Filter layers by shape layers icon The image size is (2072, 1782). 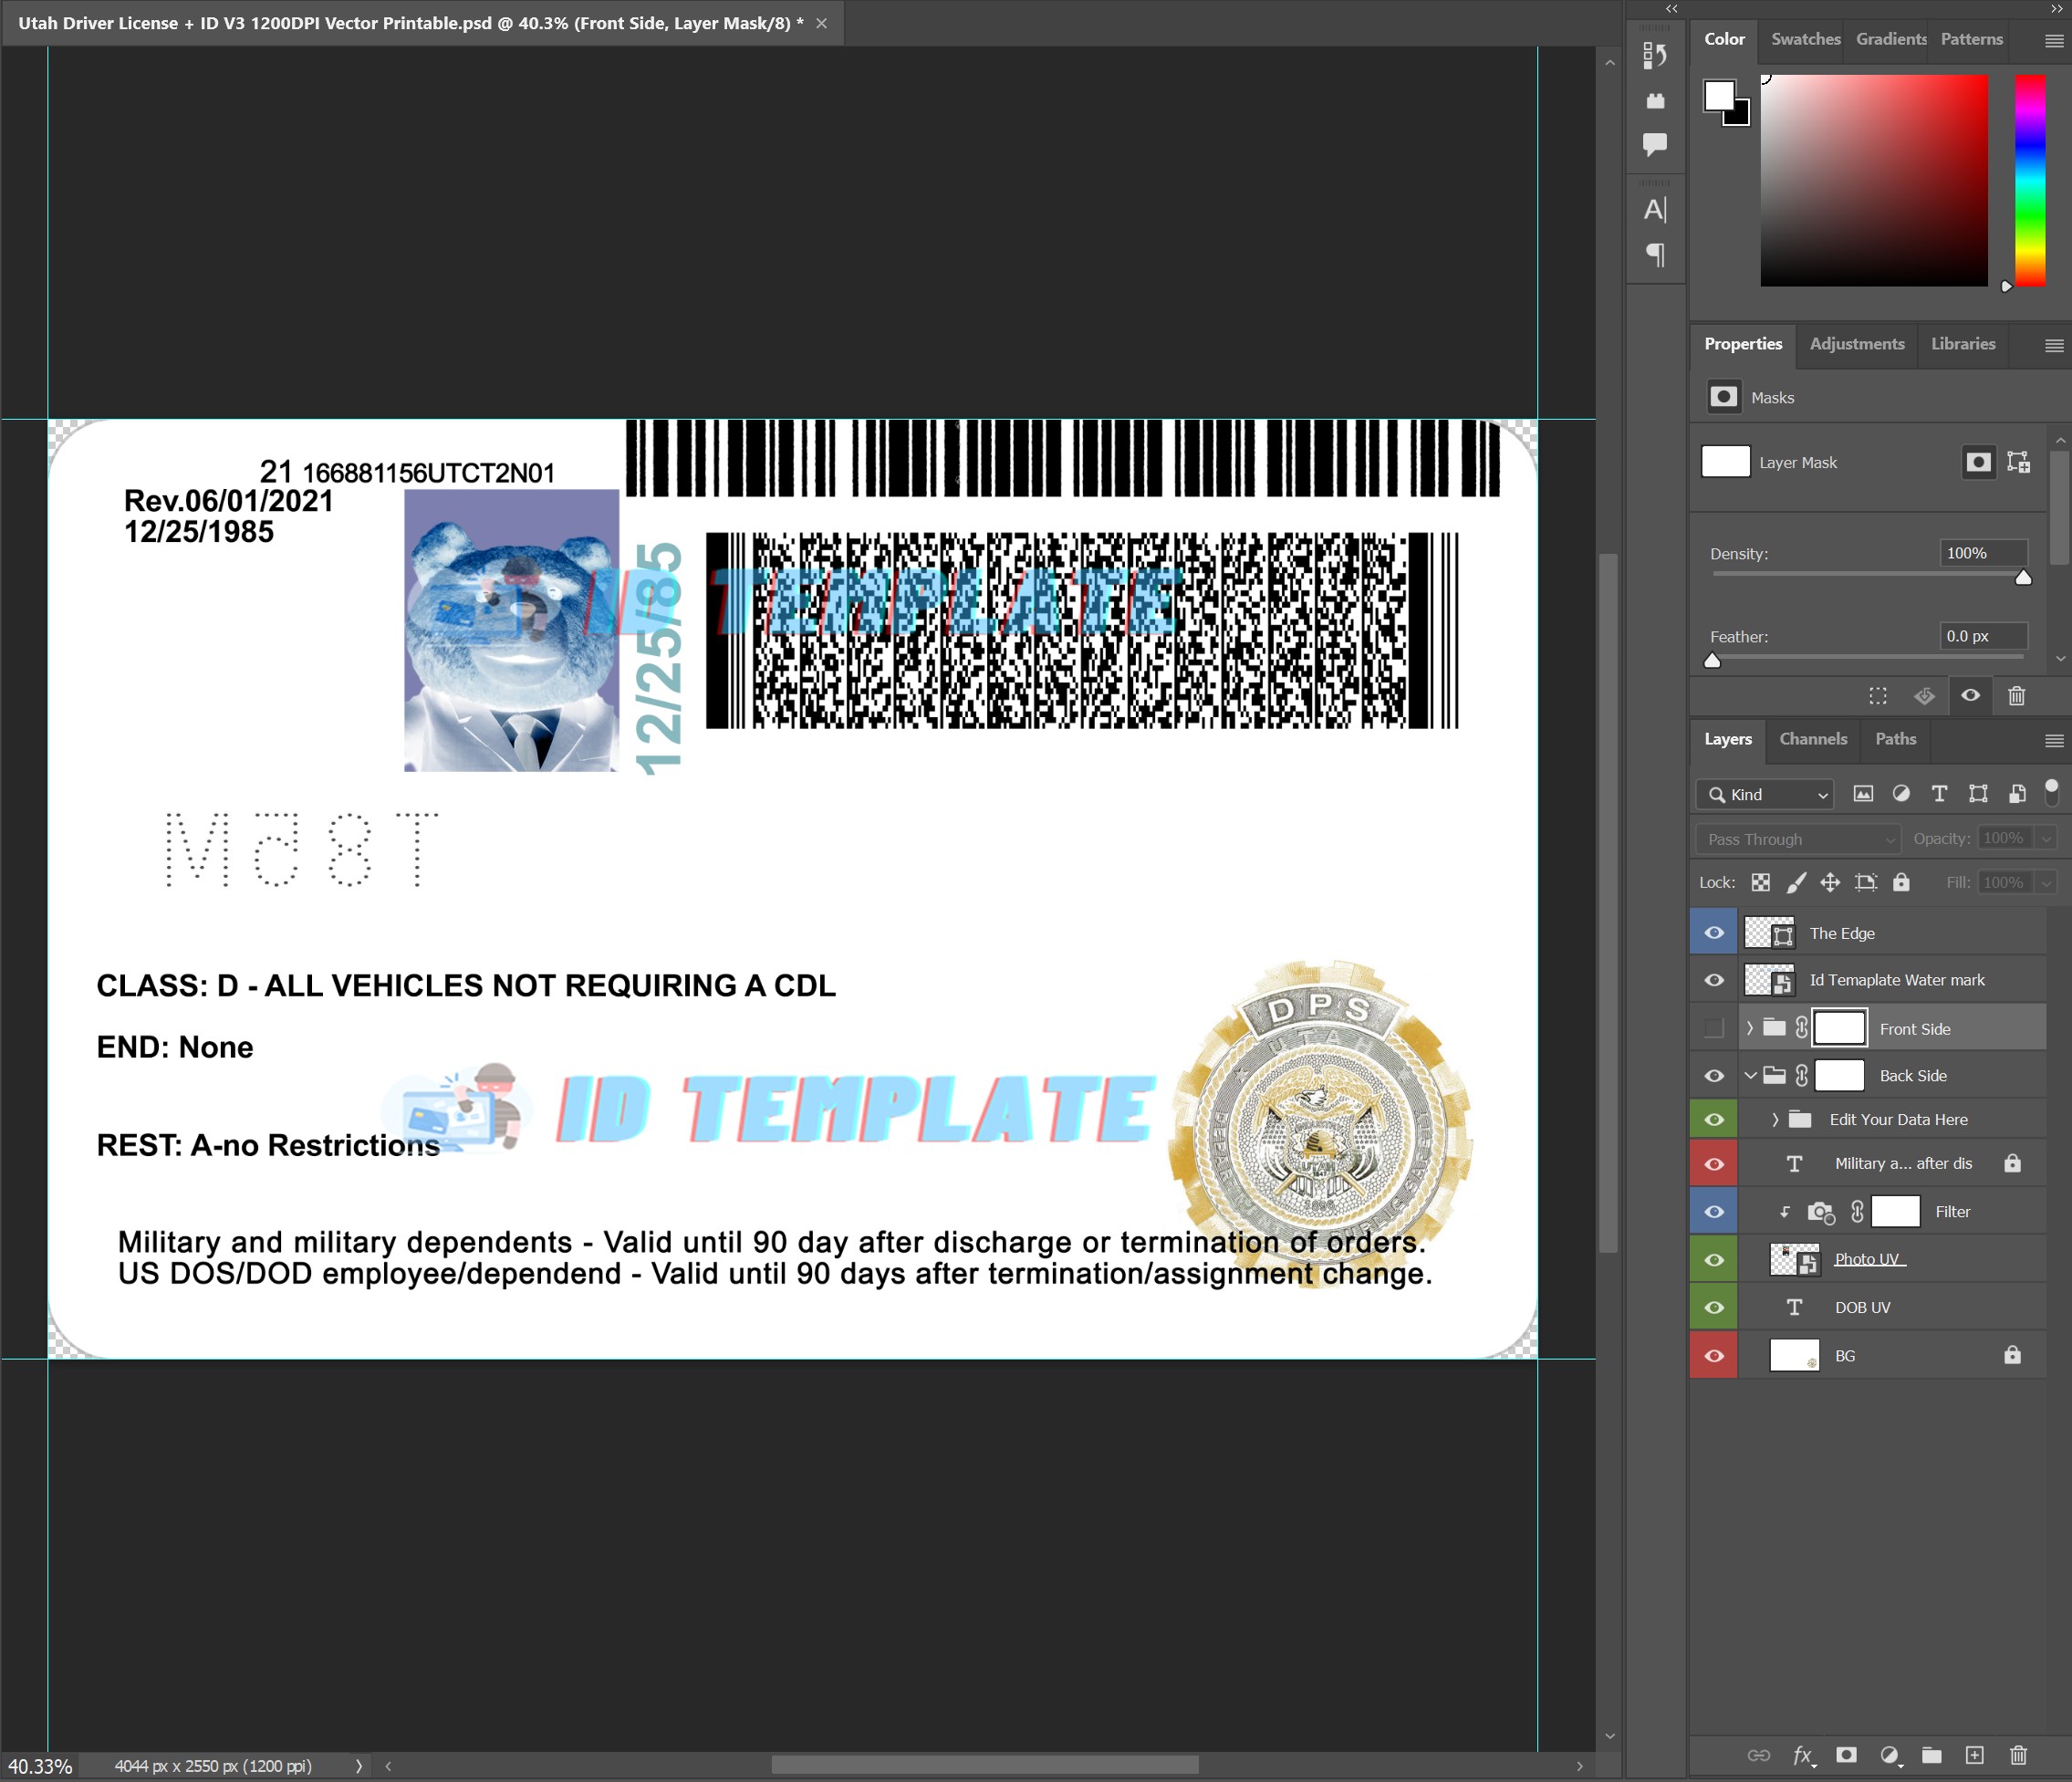(1978, 794)
